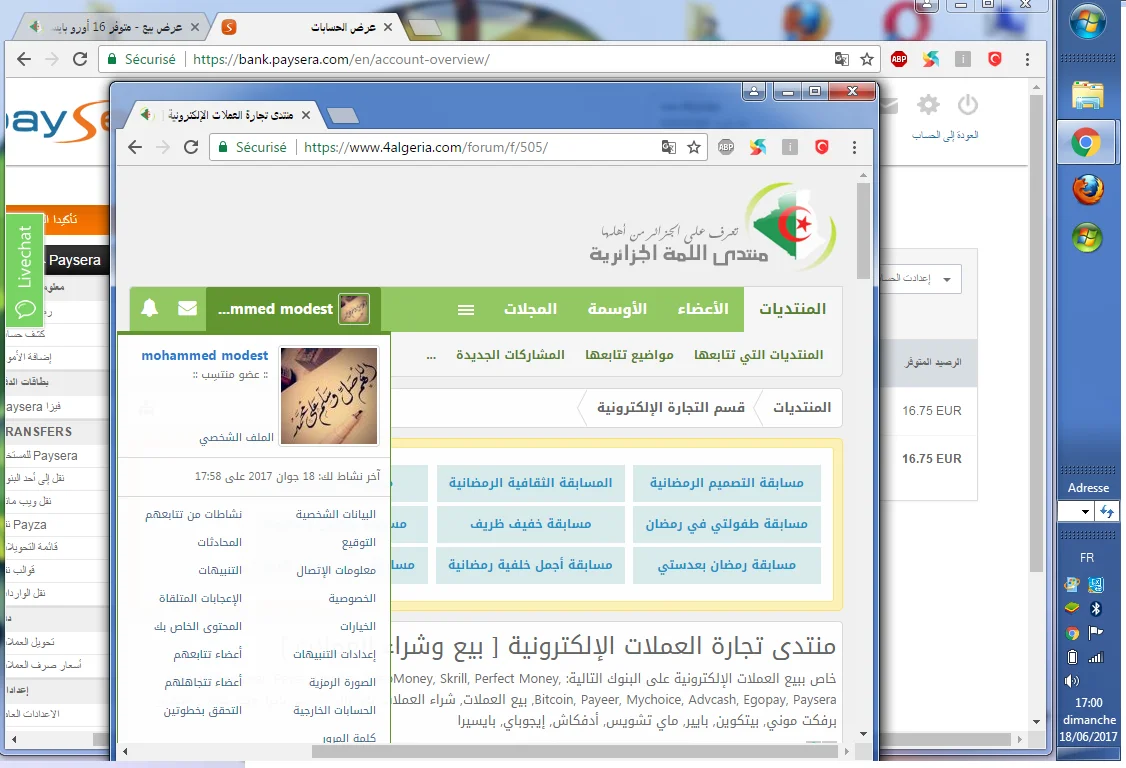1126x768 pixels.
Task: Click the volume speaker icon in system tray
Action: click(x=1073, y=681)
